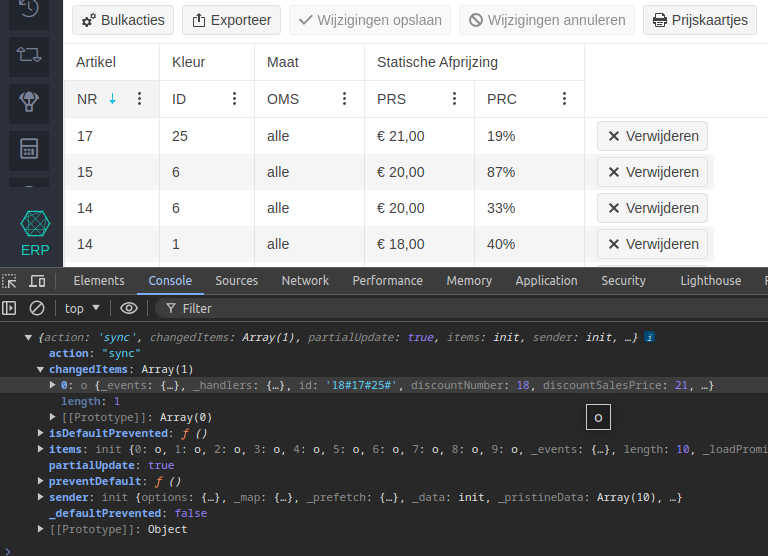Expand changedItems entry 0
This screenshot has width=768, height=556.
click(52, 385)
